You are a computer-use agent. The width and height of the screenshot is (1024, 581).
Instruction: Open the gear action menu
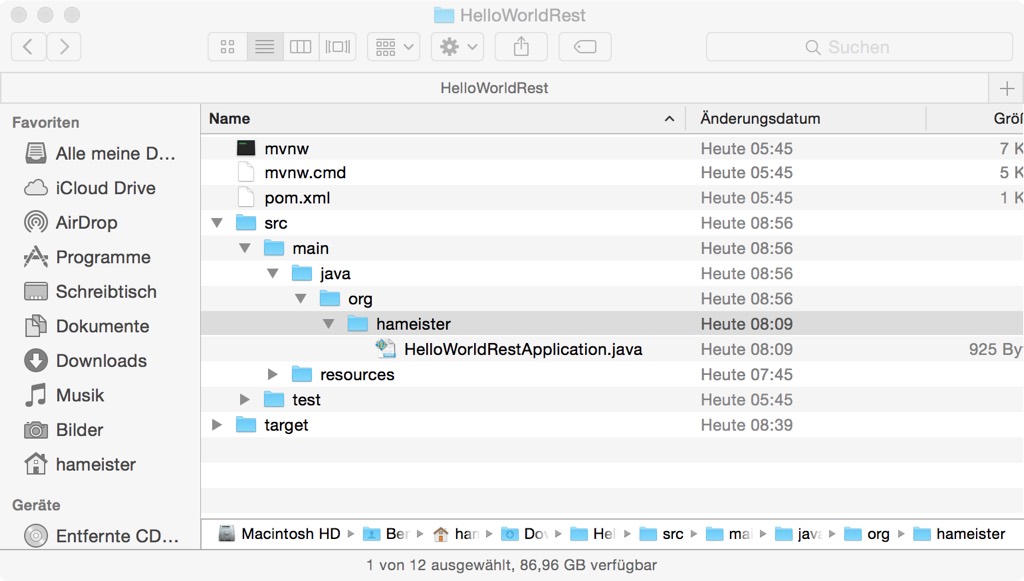(458, 47)
